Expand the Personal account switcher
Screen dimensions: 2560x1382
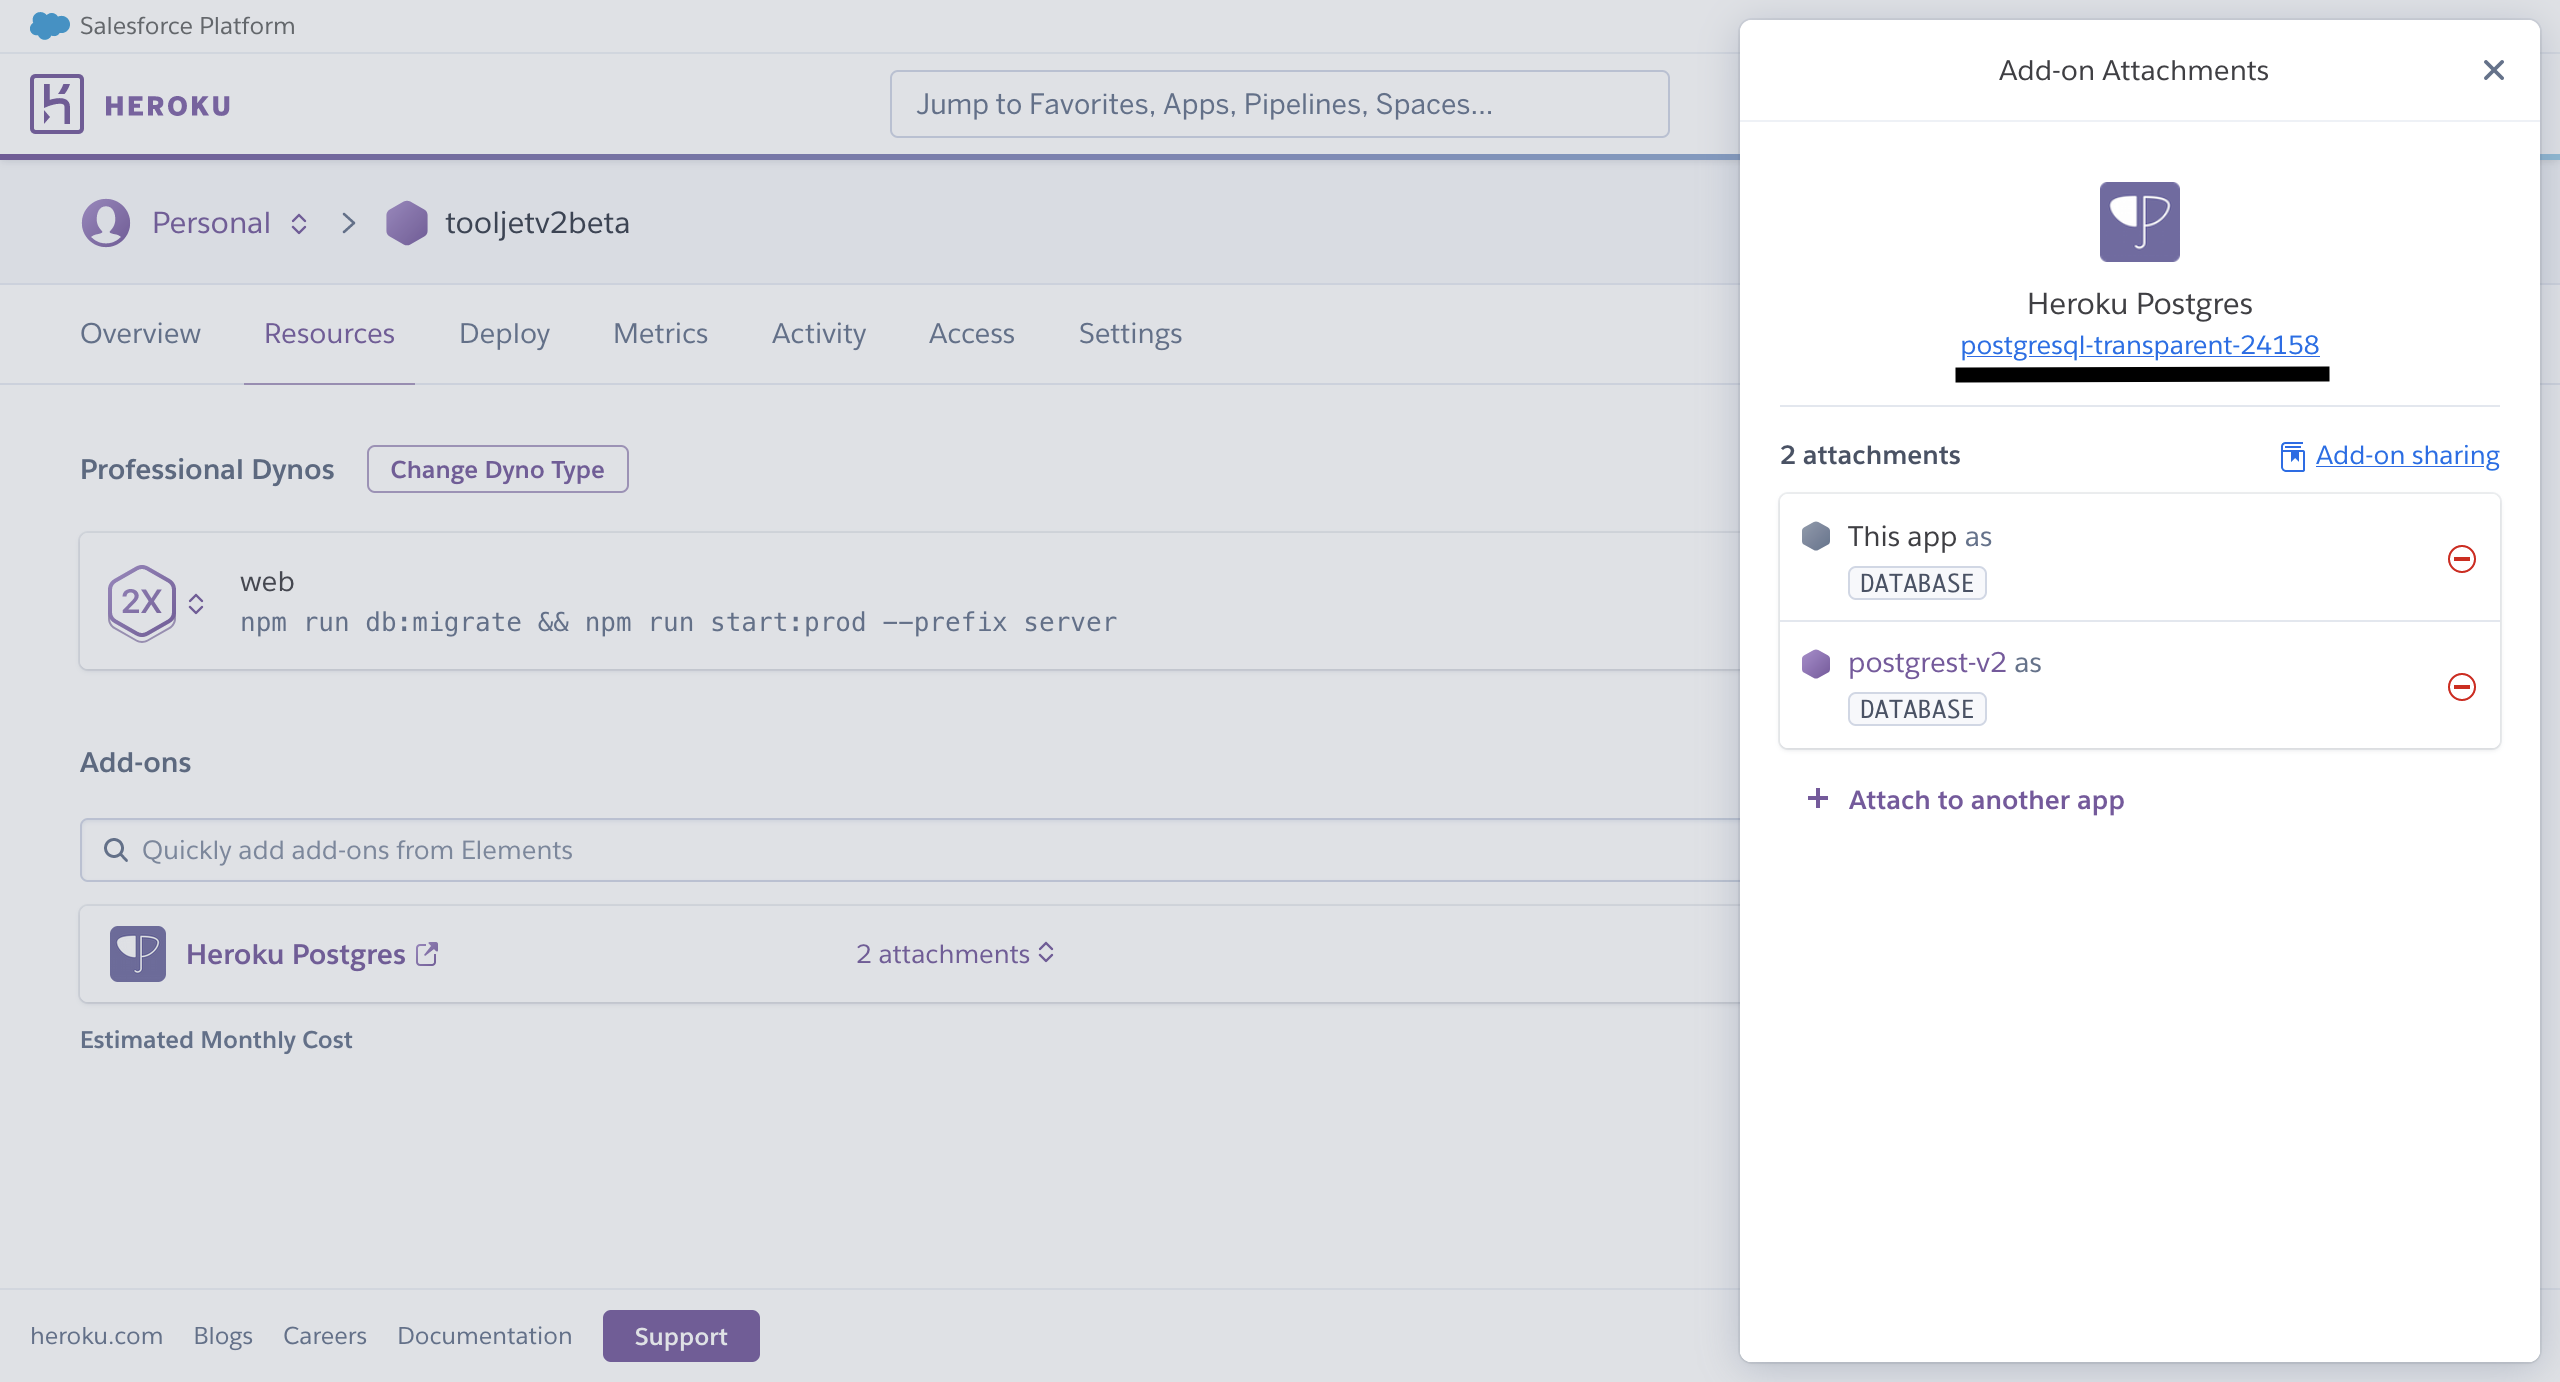pyautogui.click(x=299, y=223)
